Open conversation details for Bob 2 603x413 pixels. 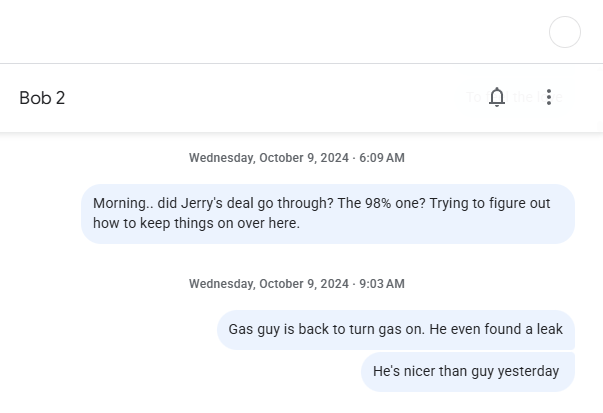(42, 98)
